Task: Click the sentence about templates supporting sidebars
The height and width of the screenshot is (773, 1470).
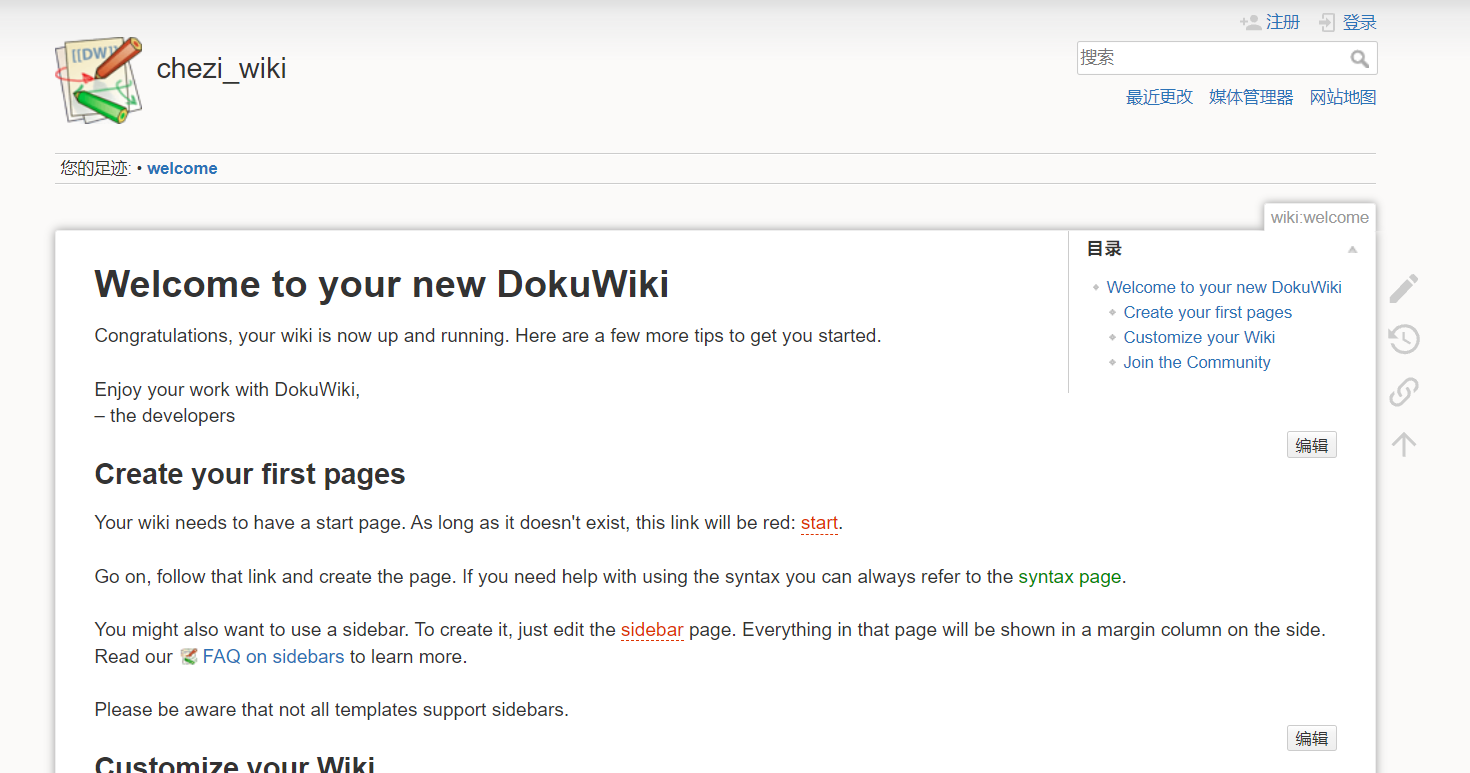Action: 331,711
